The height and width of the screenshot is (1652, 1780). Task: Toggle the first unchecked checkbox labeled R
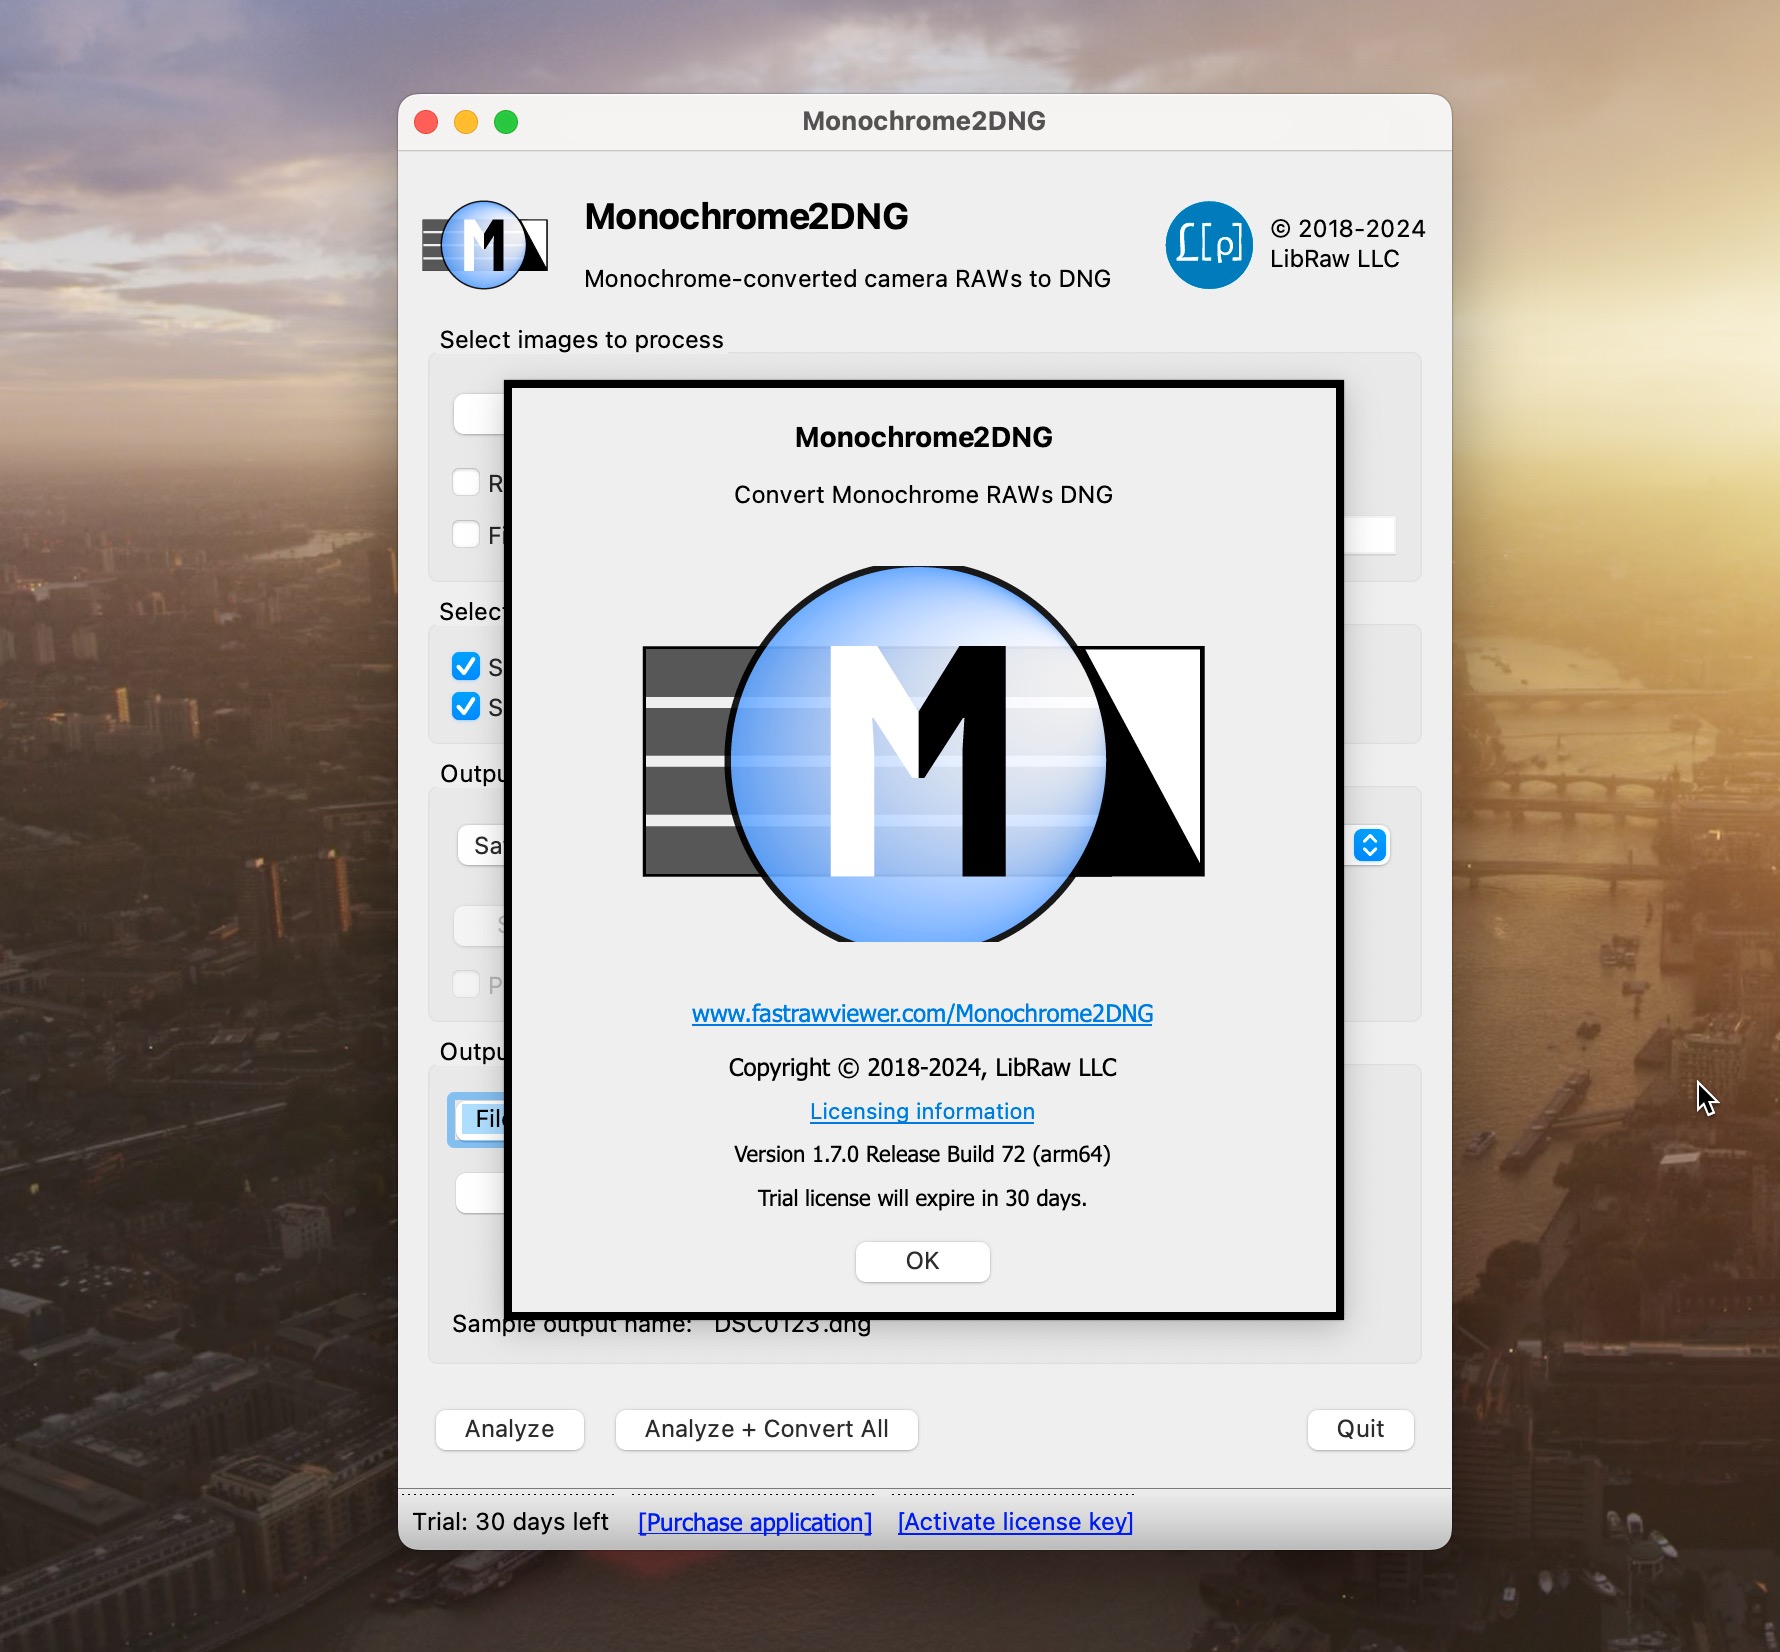tap(466, 482)
